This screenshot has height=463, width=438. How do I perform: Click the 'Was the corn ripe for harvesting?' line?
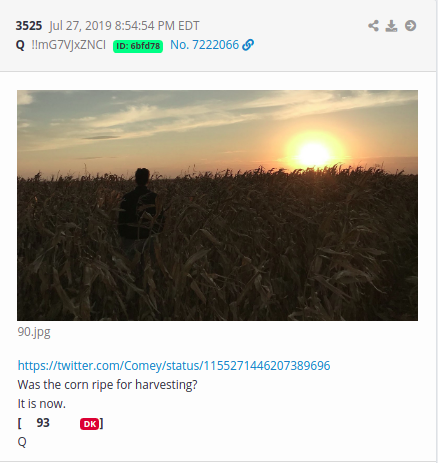point(107,385)
